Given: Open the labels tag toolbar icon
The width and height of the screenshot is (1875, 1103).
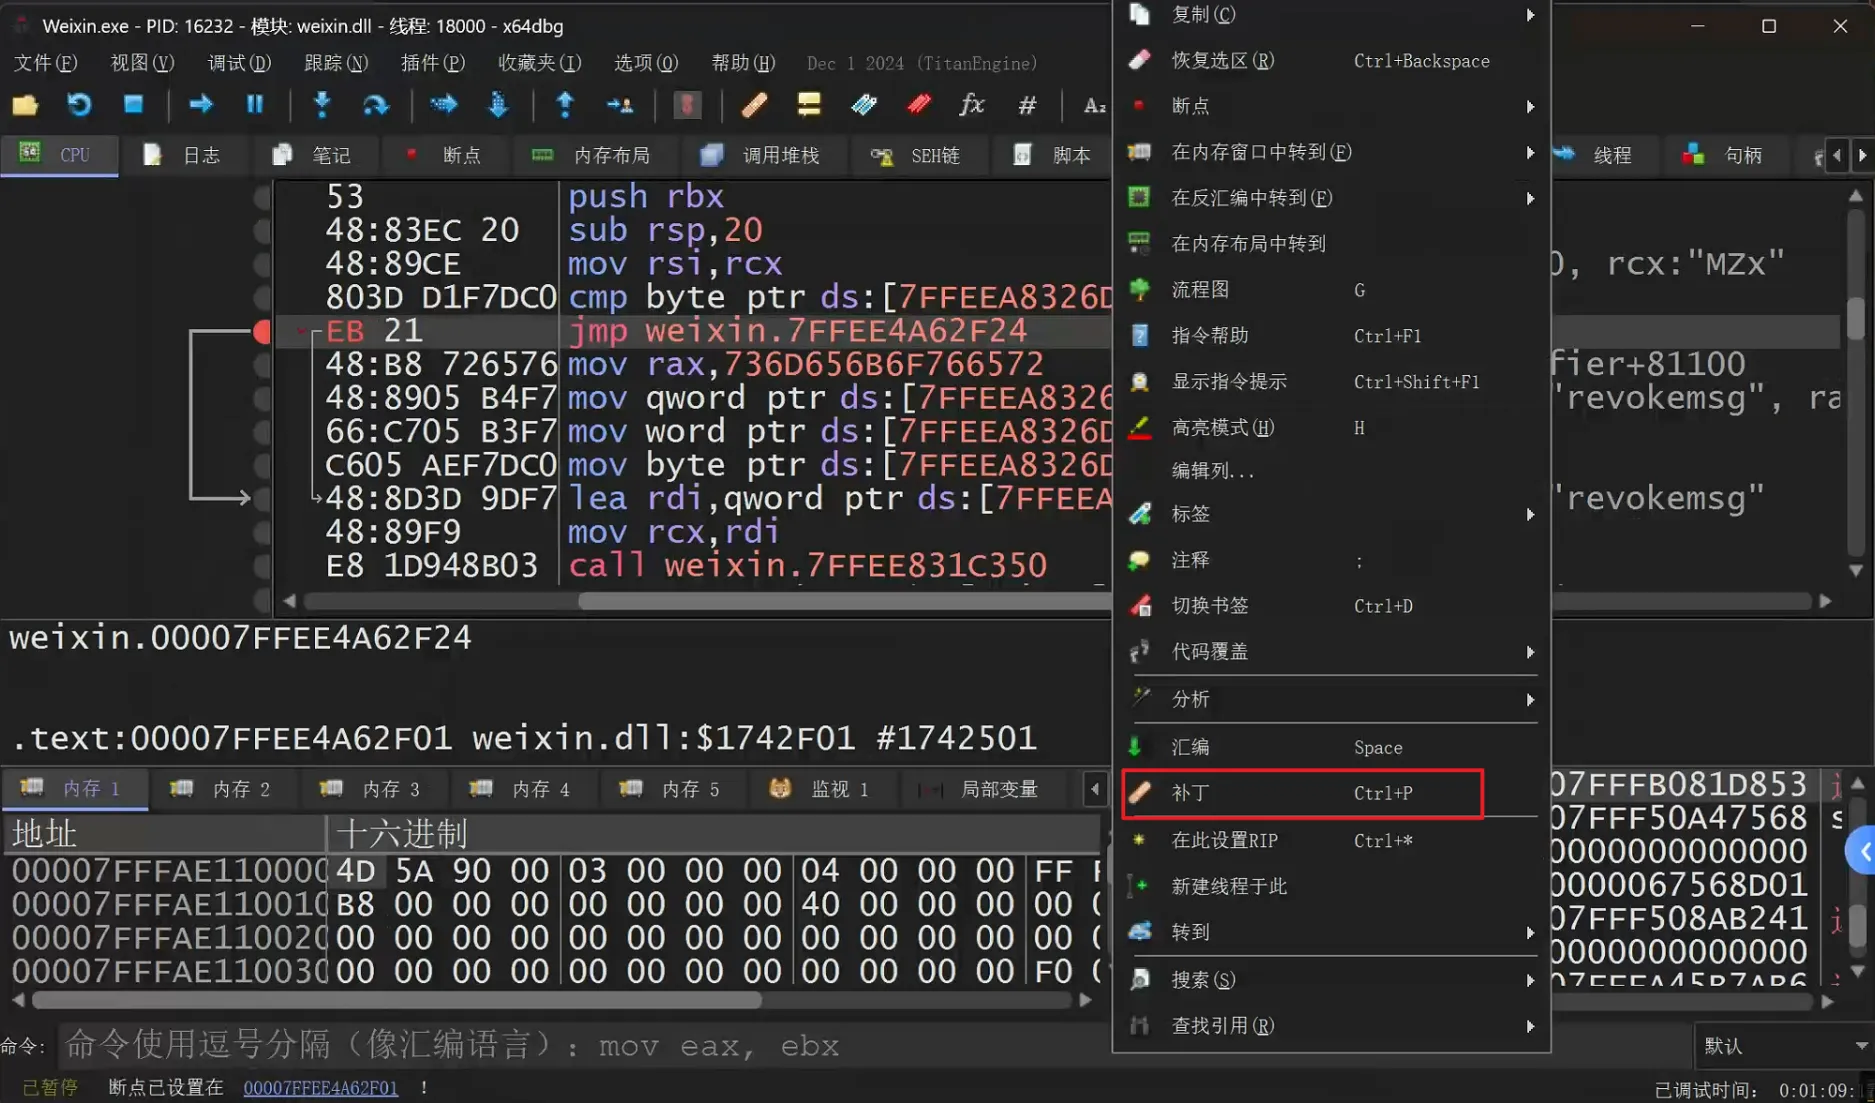Looking at the screenshot, I should click(x=864, y=105).
